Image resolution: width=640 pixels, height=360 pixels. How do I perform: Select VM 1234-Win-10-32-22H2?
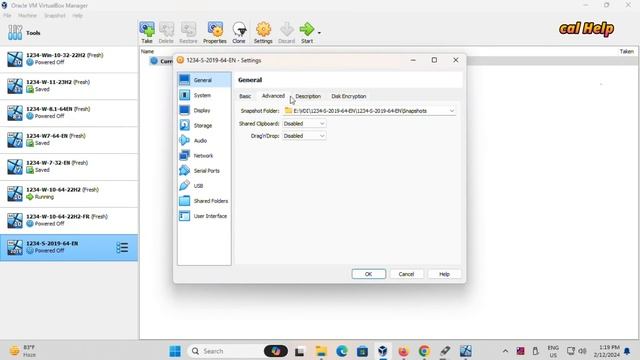point(69,59)
